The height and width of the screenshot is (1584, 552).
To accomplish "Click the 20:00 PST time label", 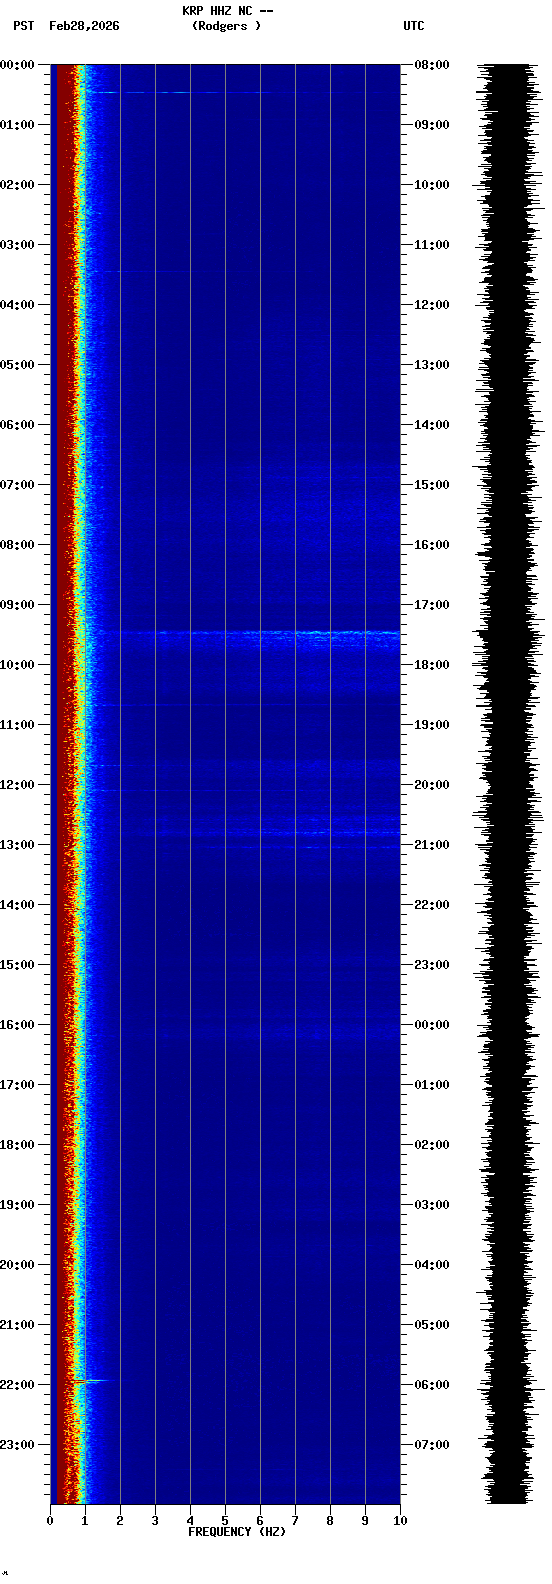I will [17, 1265].
